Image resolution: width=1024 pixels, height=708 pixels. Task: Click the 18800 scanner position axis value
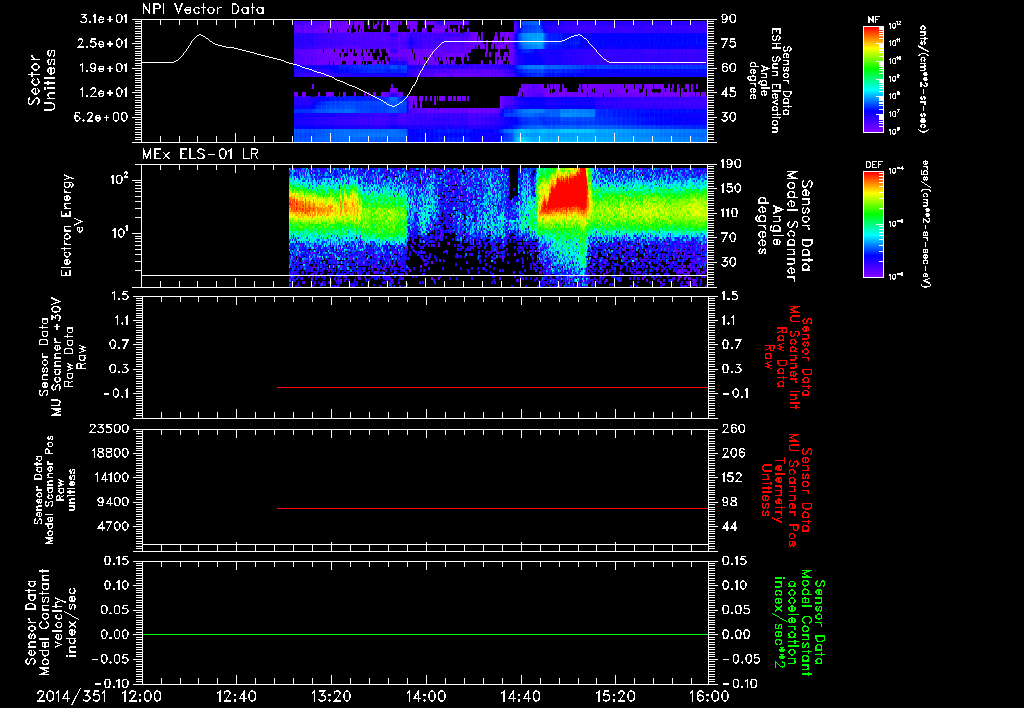click(109, 453)
